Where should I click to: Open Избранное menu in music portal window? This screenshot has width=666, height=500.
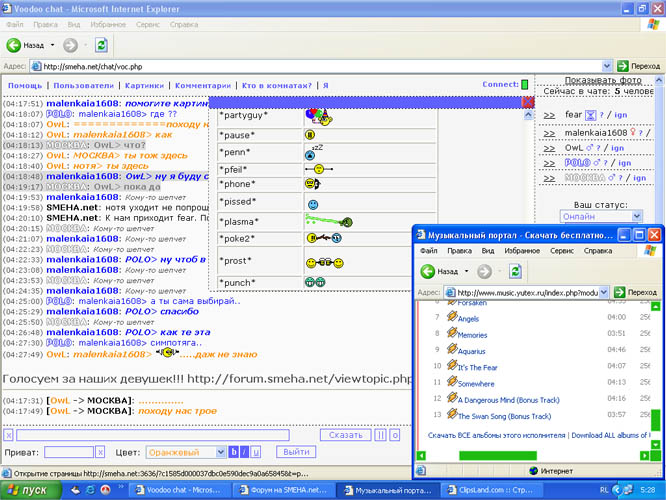tap(522, 251)
